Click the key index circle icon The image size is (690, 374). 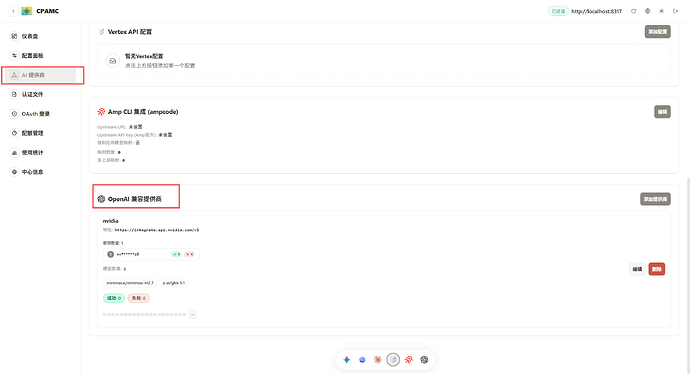[110, 254]
